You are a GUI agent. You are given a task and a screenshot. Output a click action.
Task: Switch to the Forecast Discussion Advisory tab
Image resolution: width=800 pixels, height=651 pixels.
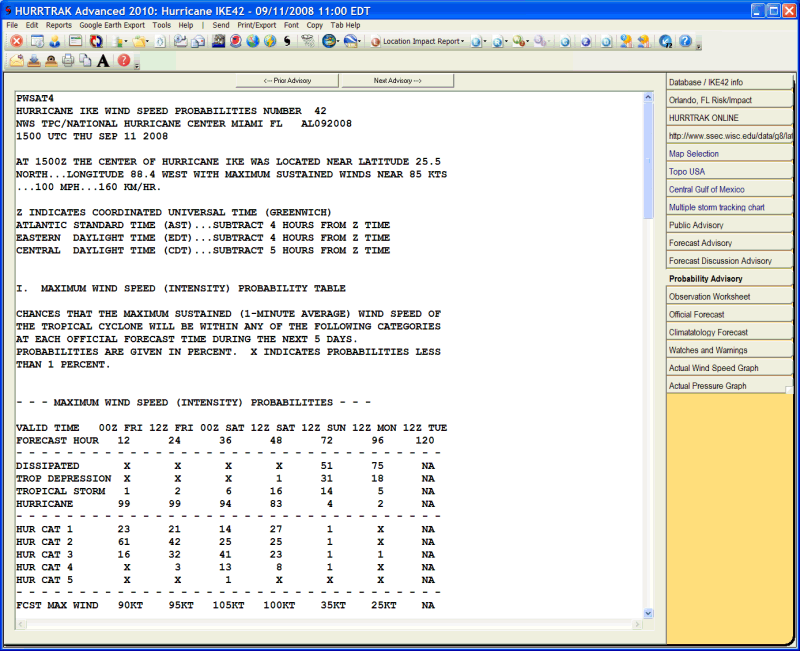[729, 261]
